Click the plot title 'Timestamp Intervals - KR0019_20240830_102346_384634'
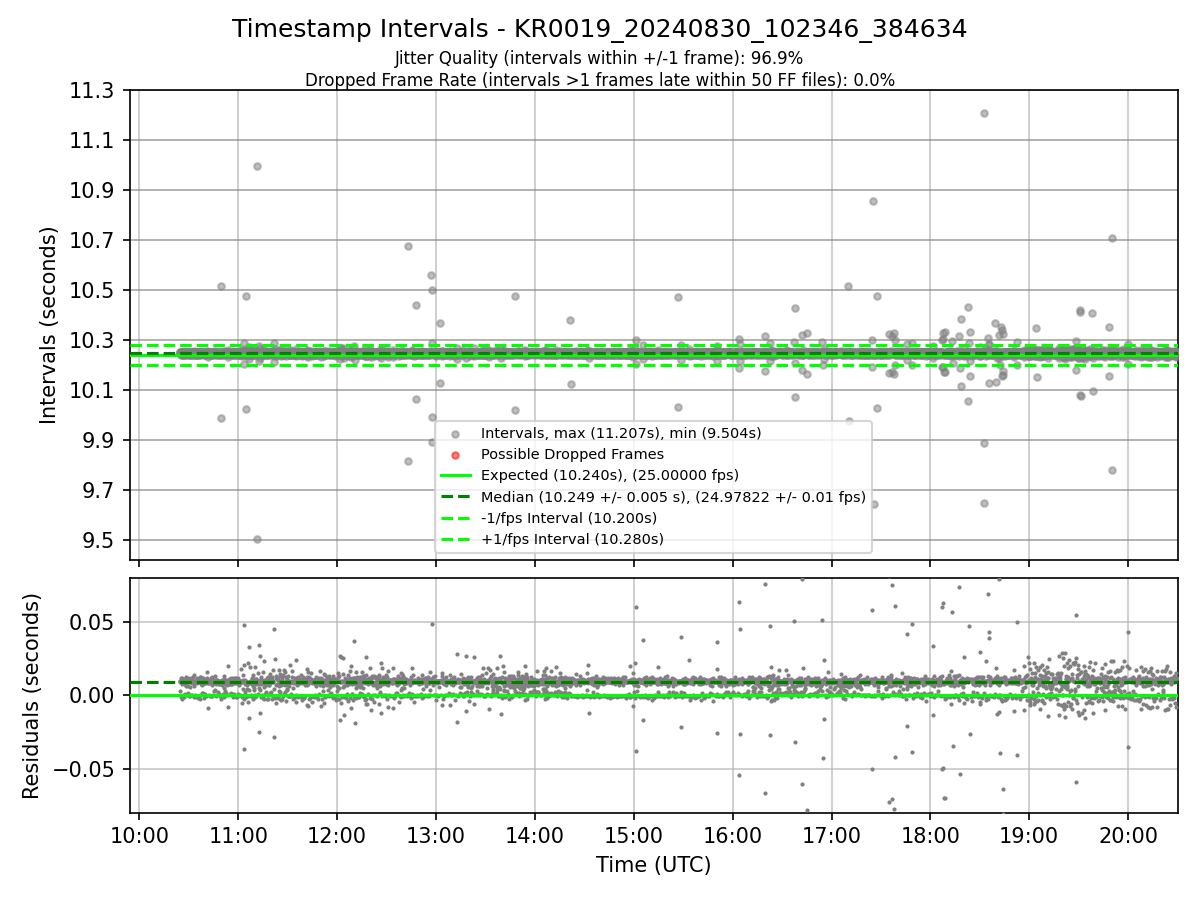This screenshot has width=1200, height=900. [x=599, y=29]
